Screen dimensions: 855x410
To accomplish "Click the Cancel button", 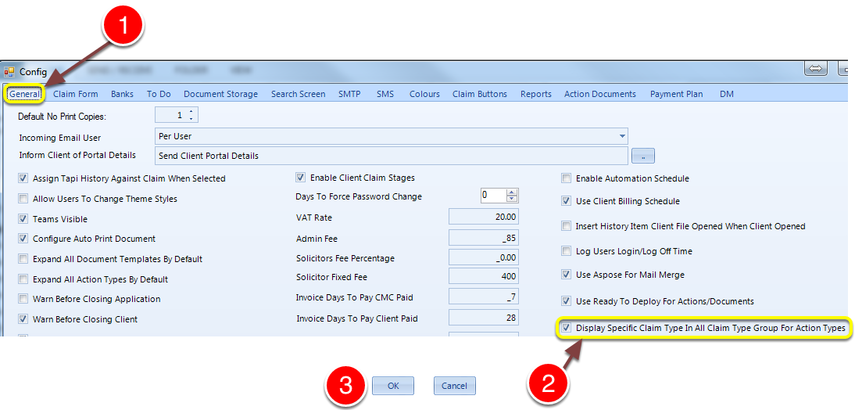I will [454, 385].
